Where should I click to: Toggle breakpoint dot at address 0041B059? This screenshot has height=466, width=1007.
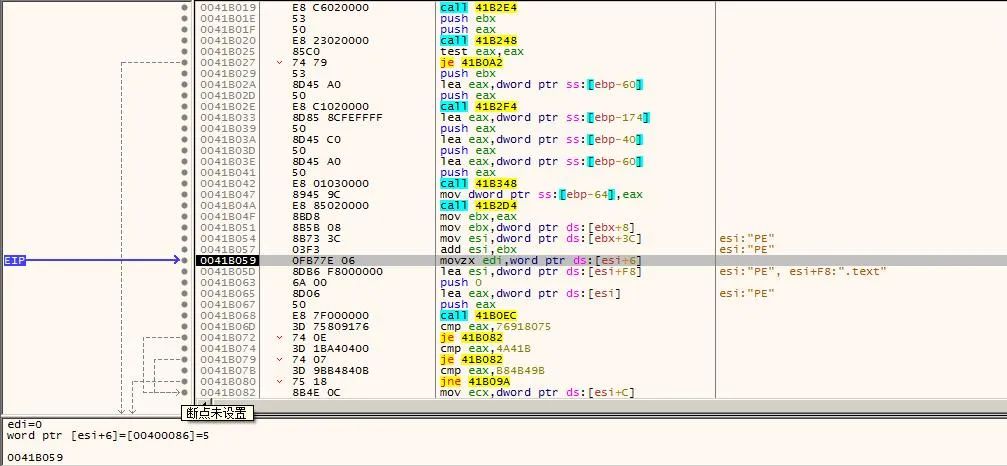184,260
